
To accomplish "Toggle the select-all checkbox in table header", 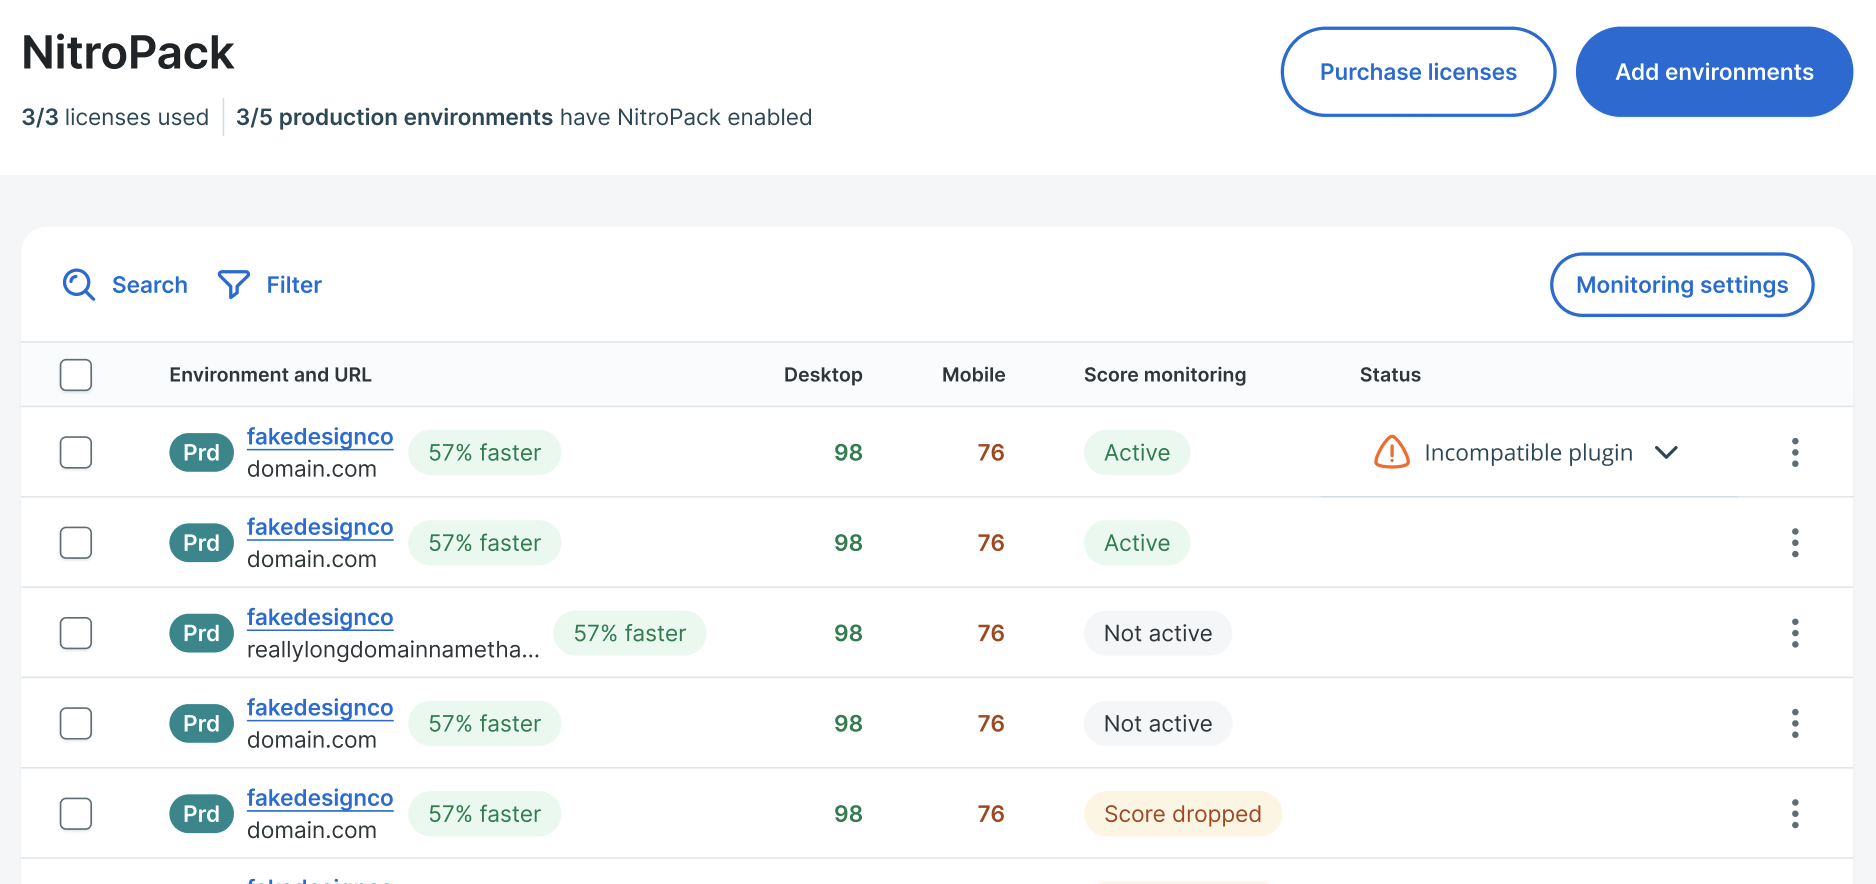I will click(x=76, y=375).
